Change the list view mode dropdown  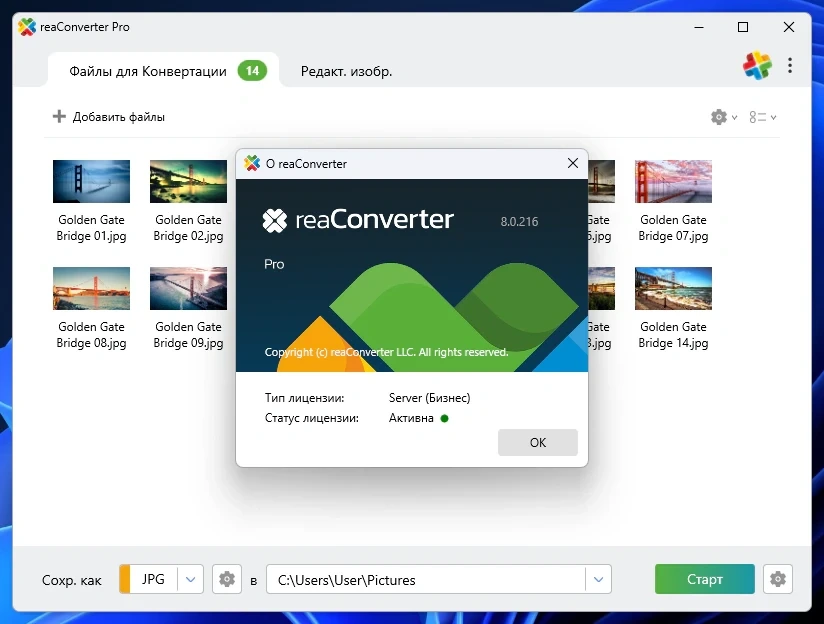763,117
